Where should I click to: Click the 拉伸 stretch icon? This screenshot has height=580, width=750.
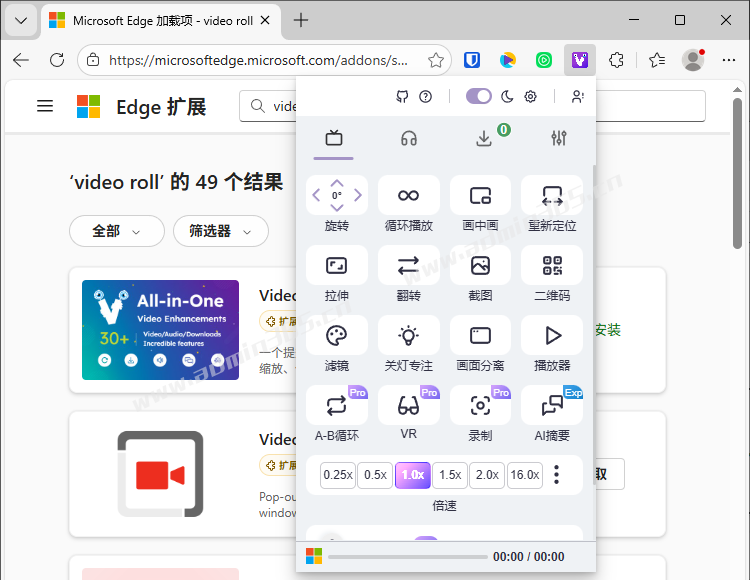tap(336, 266)
